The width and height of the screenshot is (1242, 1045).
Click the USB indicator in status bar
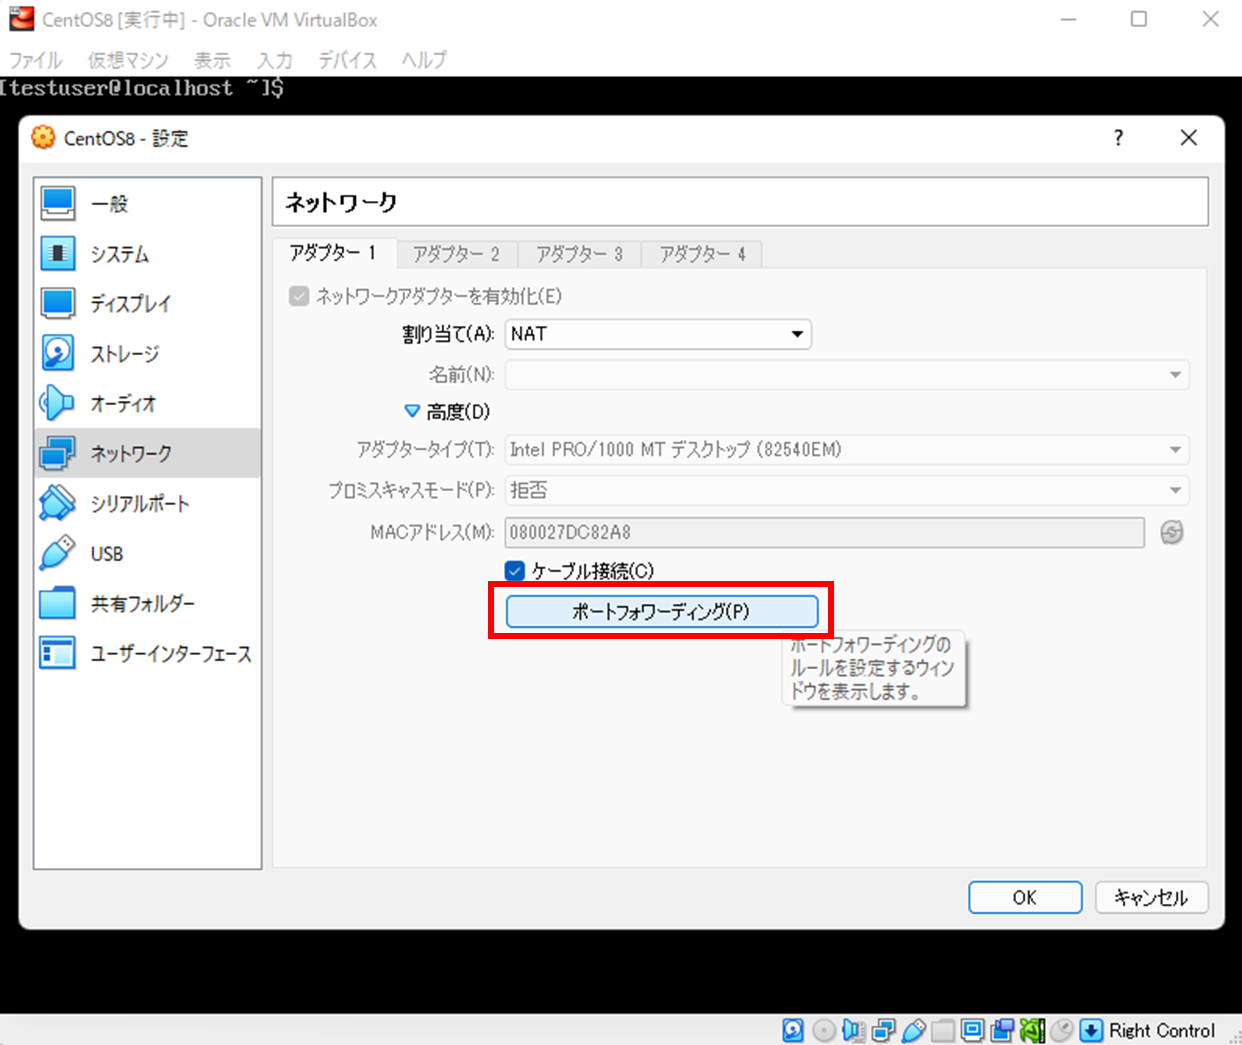[913, 1030]
